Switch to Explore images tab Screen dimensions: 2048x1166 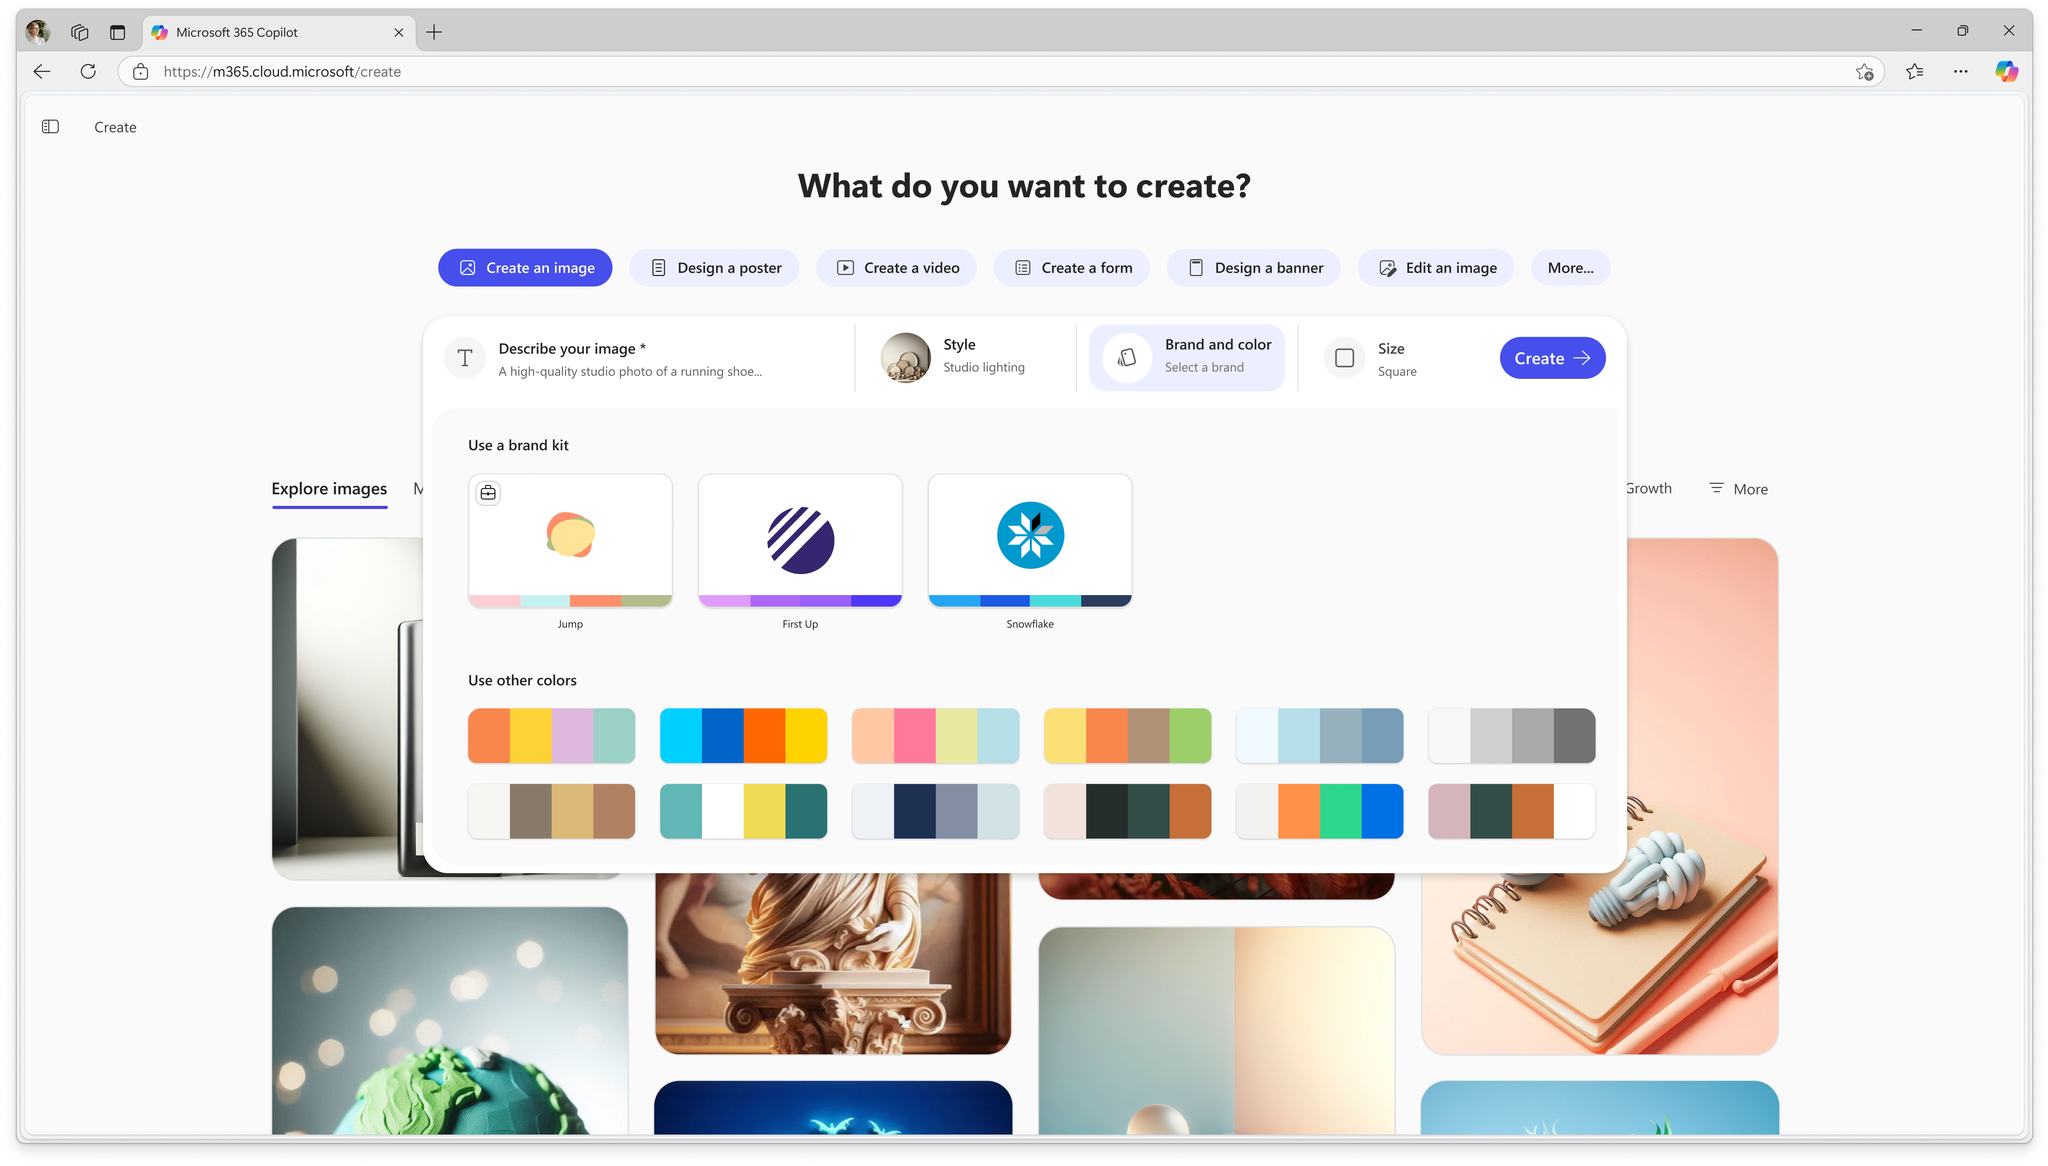[x=329, y=489]
